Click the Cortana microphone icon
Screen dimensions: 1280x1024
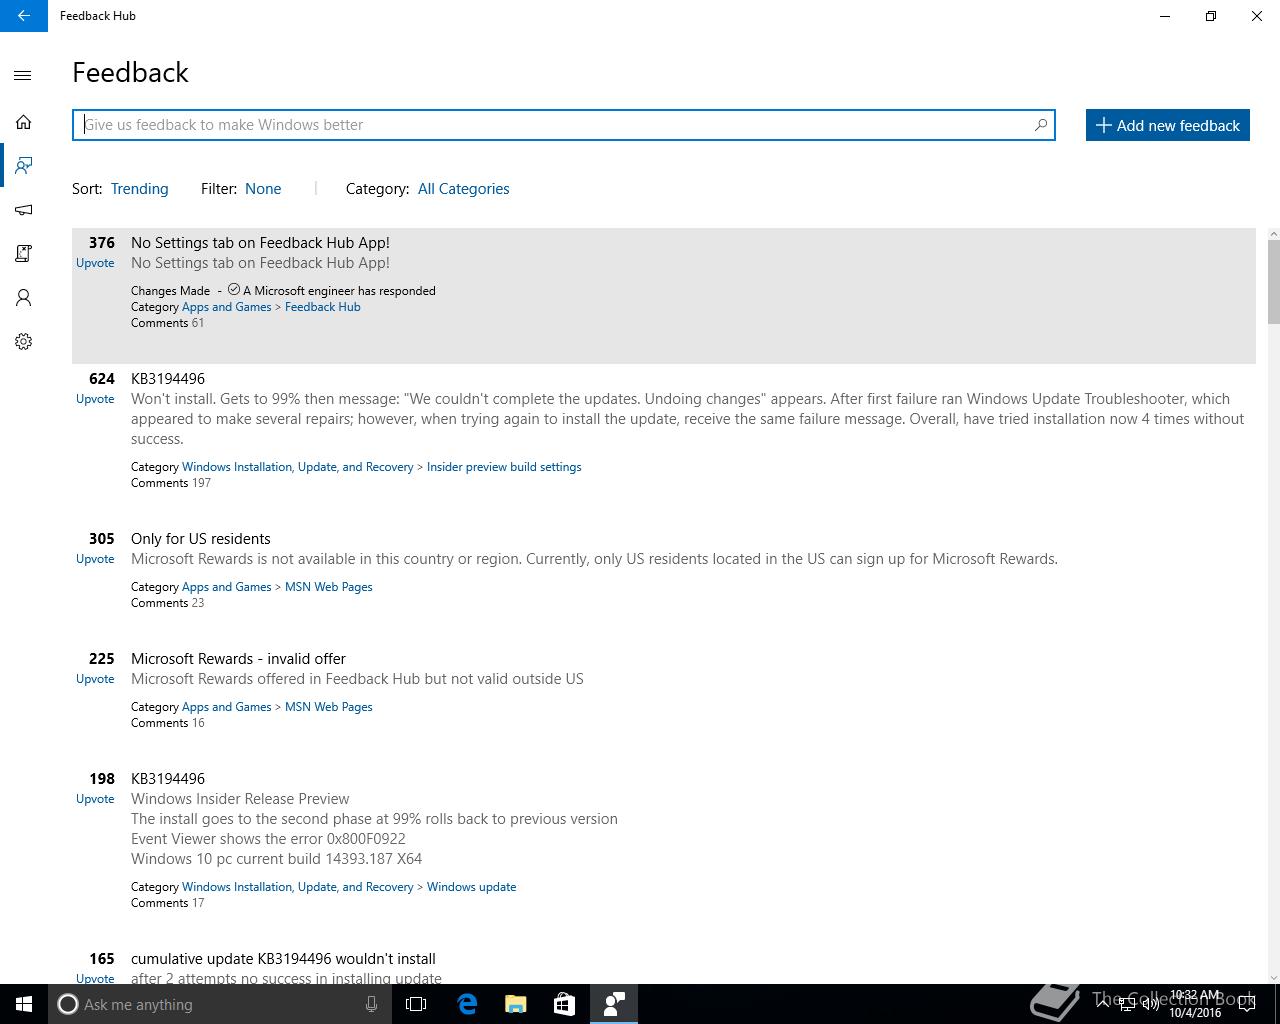371,1004
